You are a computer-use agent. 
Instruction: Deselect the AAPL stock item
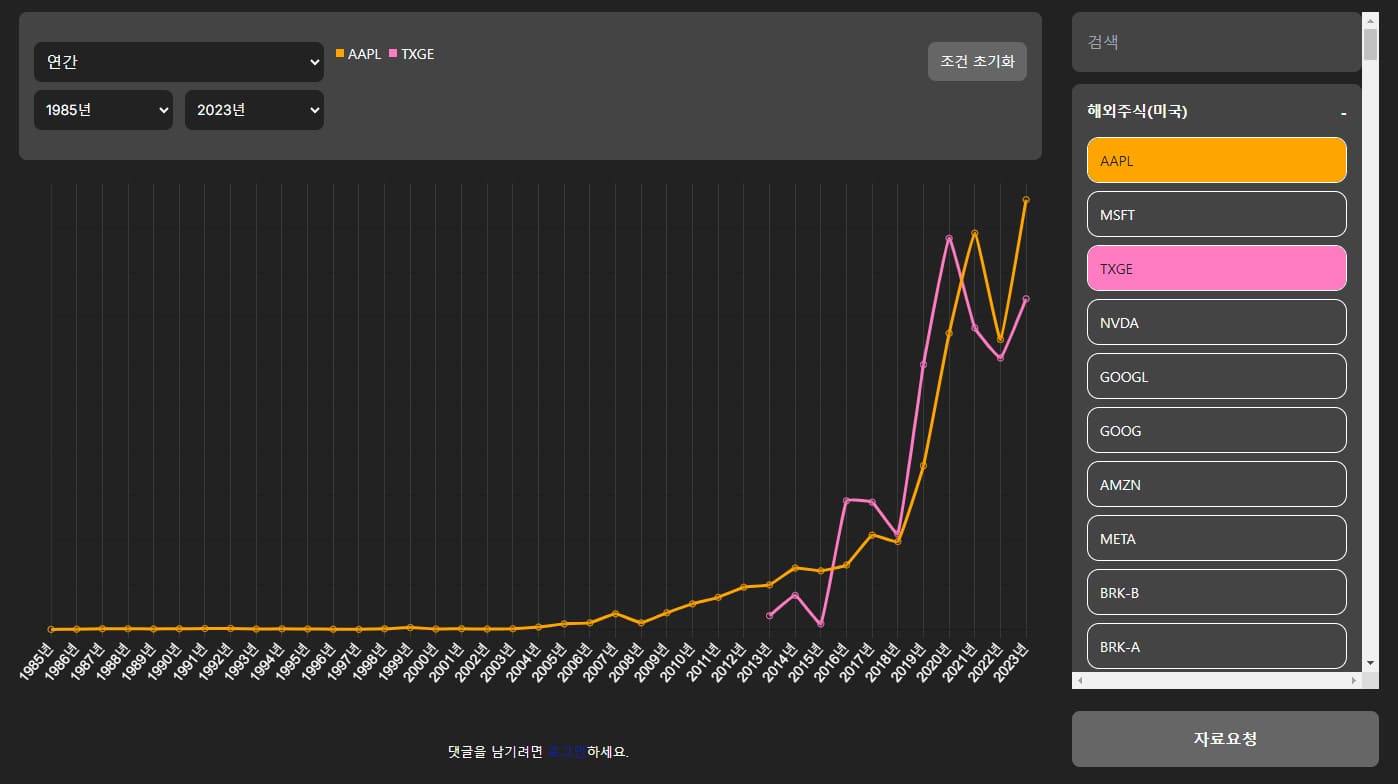pyautogui.click(x=1216, y=160)
